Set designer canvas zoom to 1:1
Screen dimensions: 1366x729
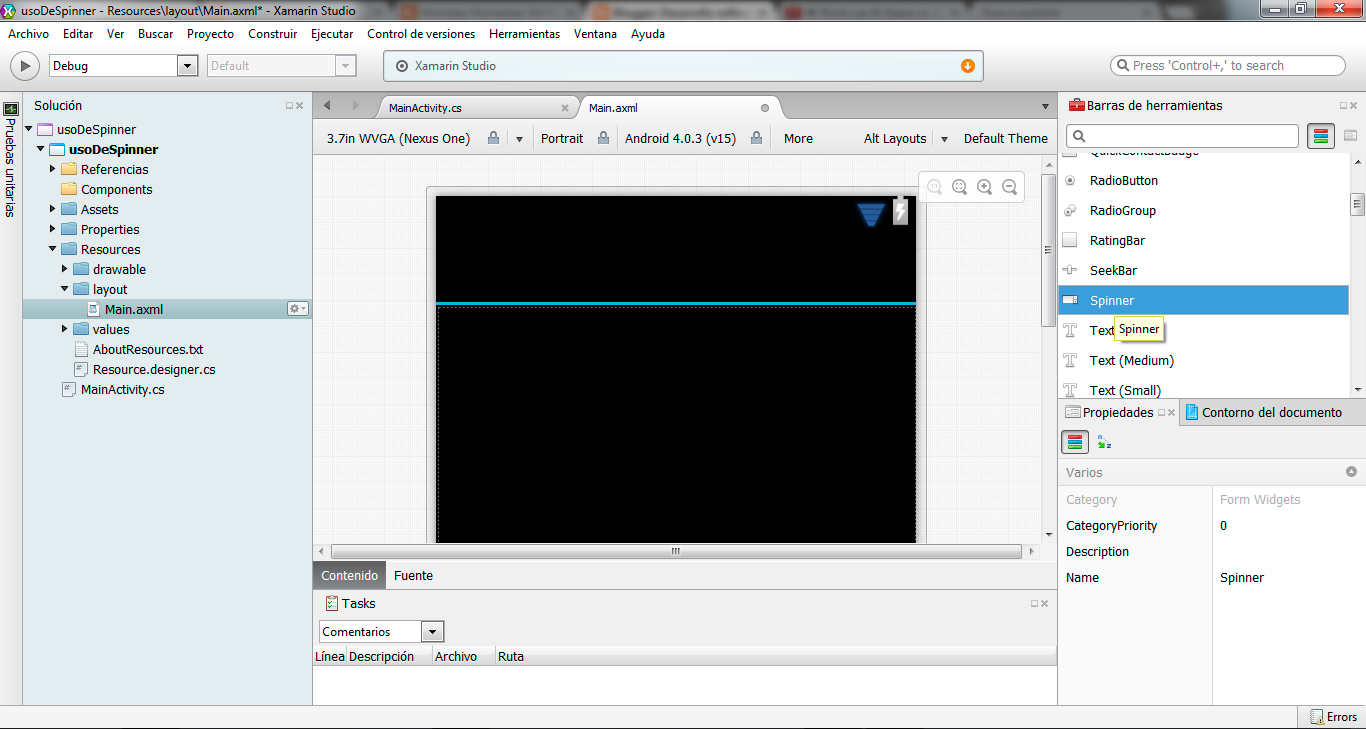(935, 186)
